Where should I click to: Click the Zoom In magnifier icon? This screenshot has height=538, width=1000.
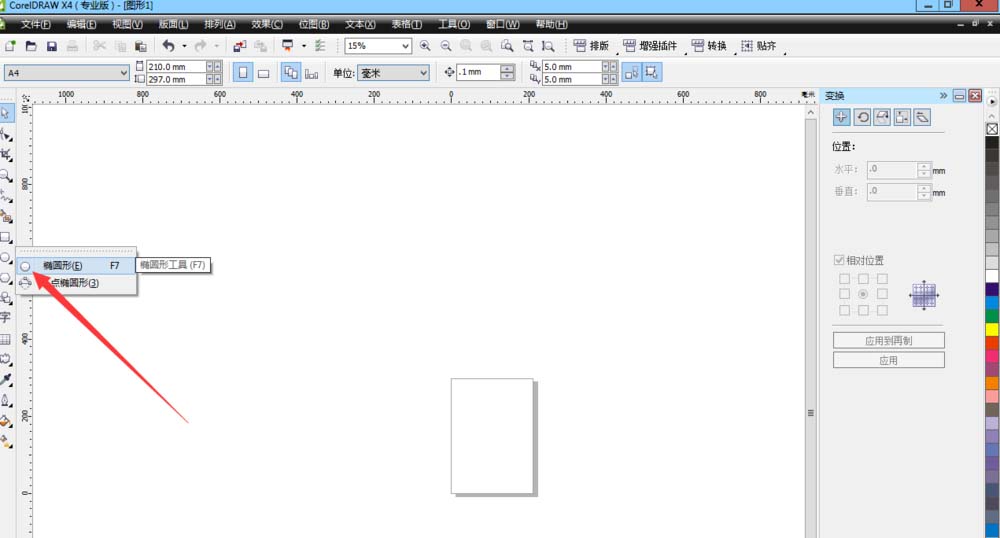point(425,46)
